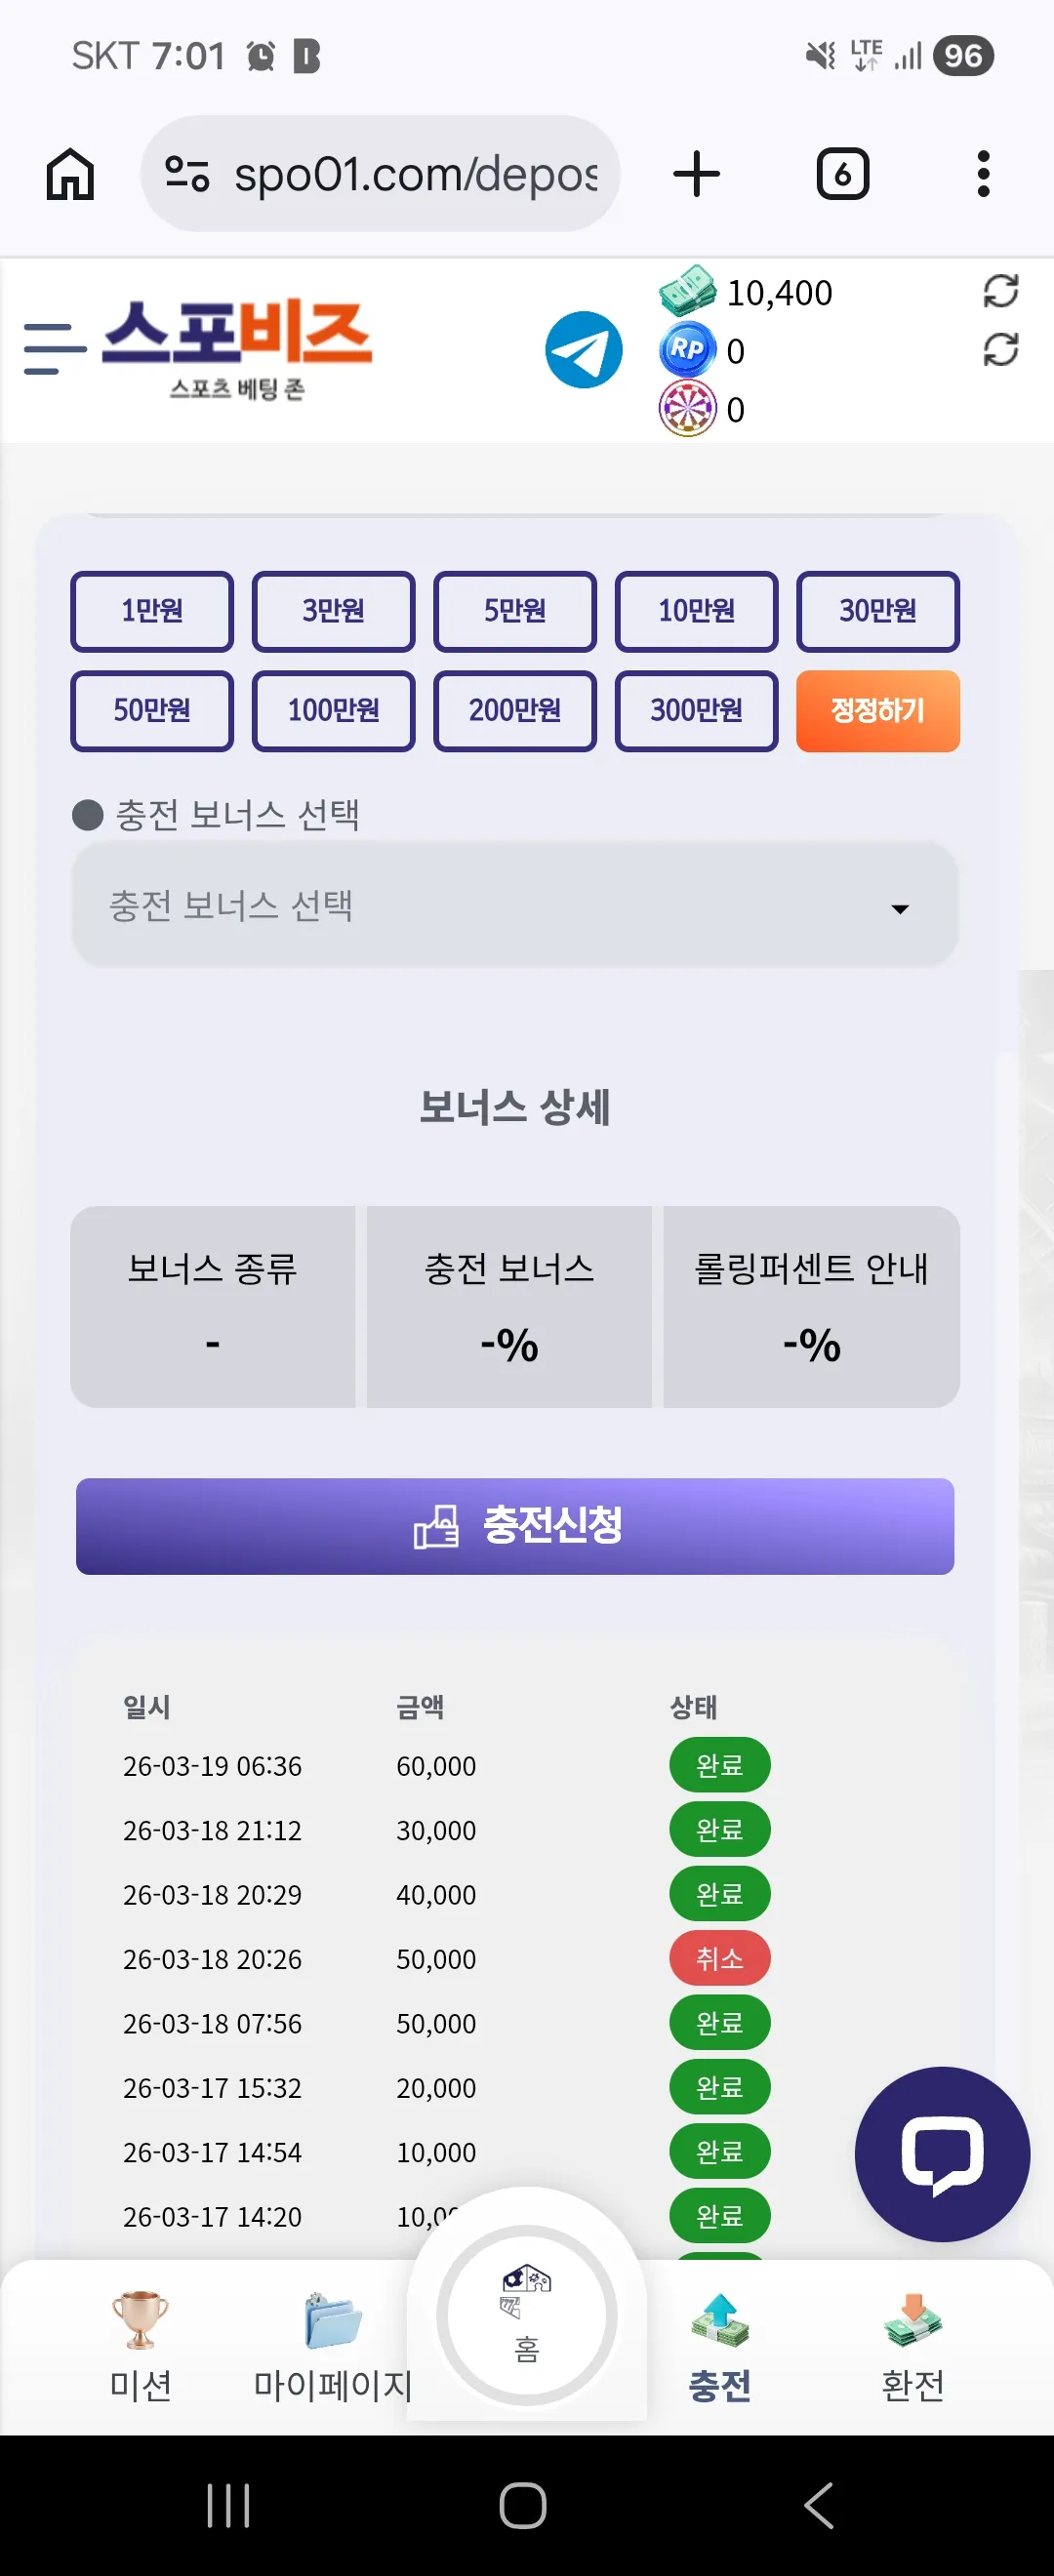Open 마이페이지 tab
Viewport: 1054px width, 2576px height.
click(x=332, y=2345)
